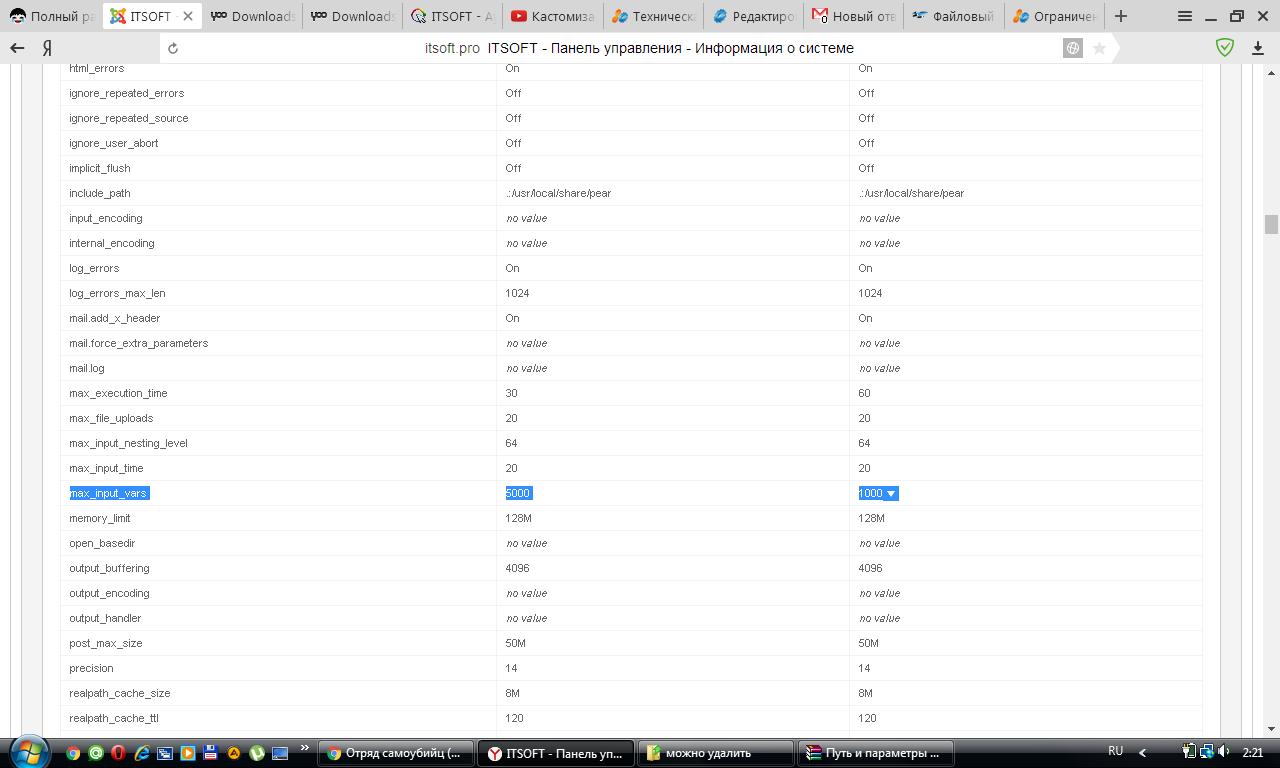The width and height of the screenshot is (1280, 768).
Task: Open the browser hamburger menu
Action: pyautogui.click(x=1185, y=16)
